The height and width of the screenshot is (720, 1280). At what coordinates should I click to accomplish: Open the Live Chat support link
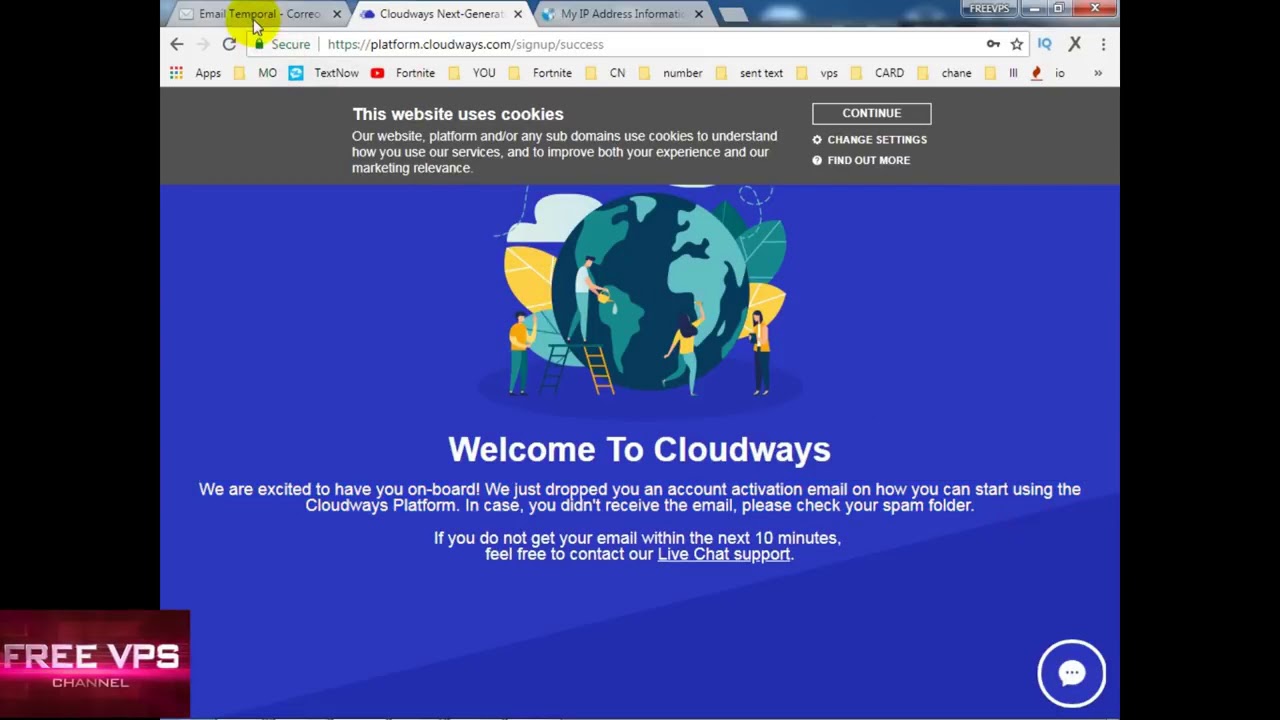point(724,554)
